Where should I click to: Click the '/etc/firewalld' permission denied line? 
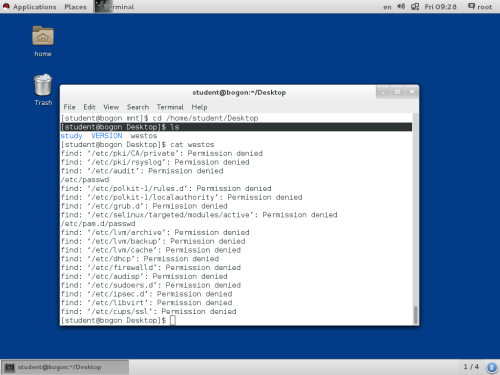(151, 267)
